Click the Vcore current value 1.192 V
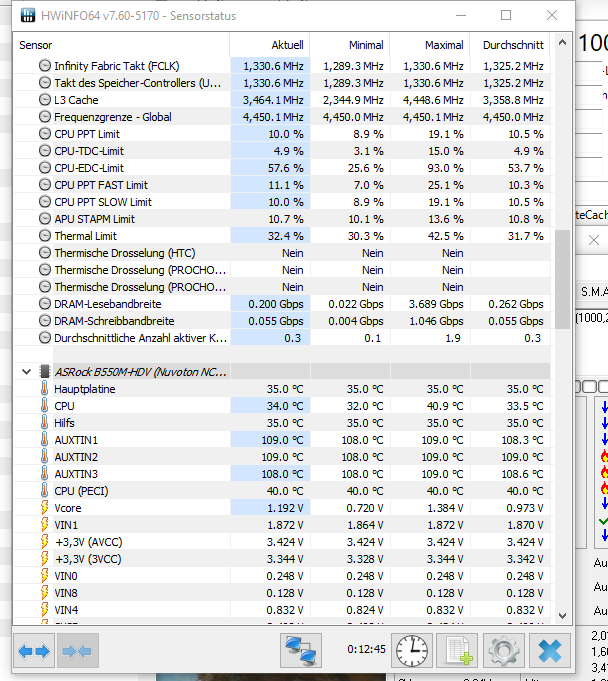Viewport: 608px width, 681px height. [284, 508]
